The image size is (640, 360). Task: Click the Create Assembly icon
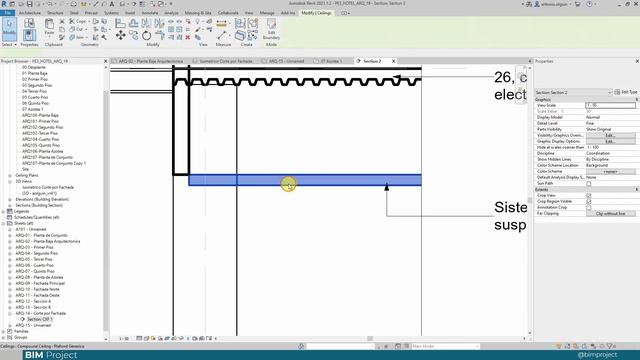pos(240,23)
